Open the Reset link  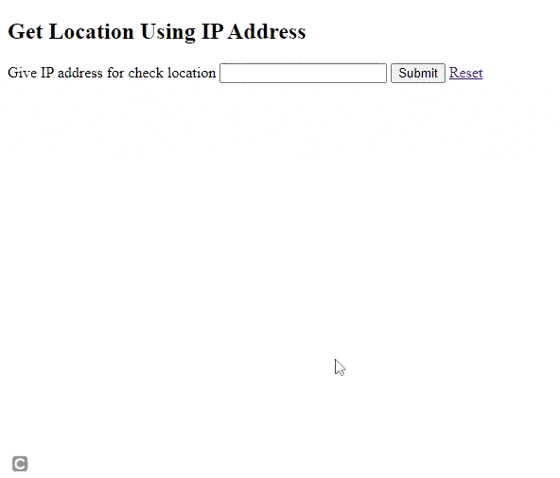pyautogui.click(x=466, y=73)
